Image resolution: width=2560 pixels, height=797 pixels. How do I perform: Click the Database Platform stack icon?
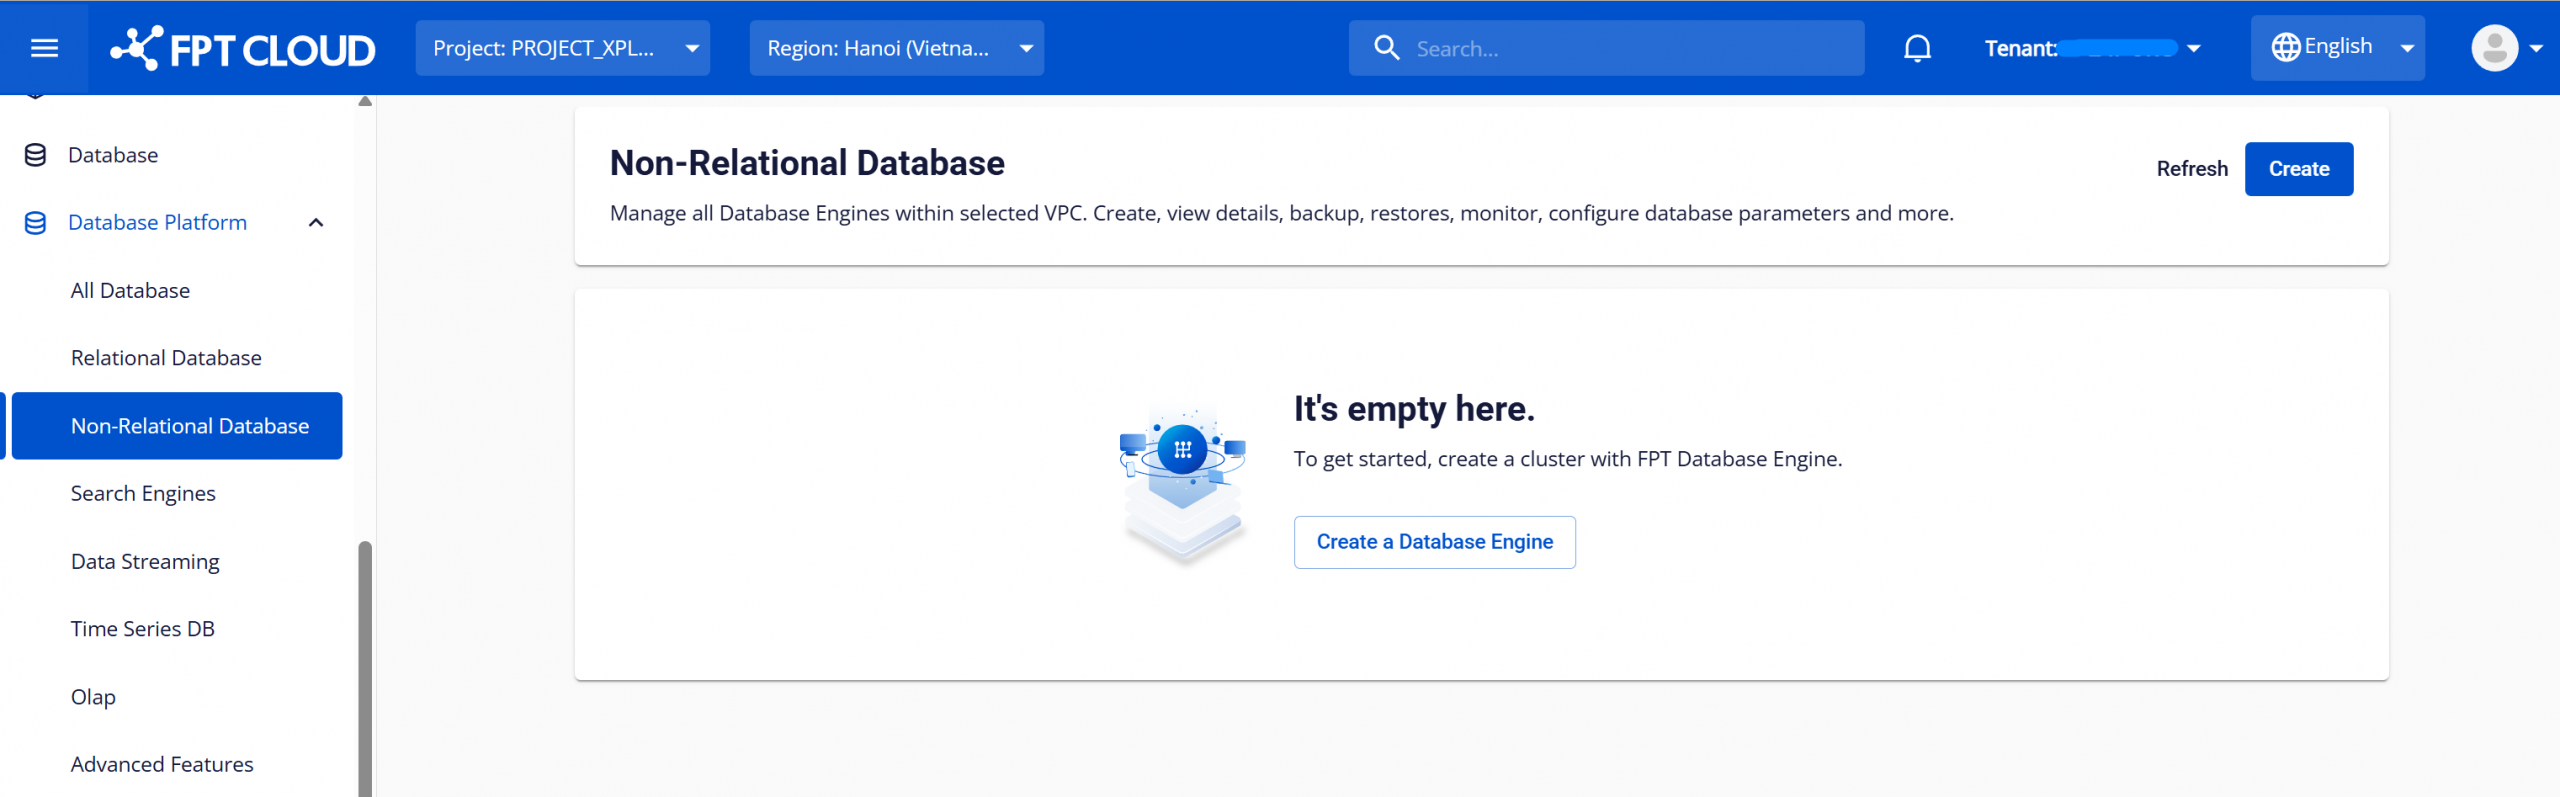point(35,223)
